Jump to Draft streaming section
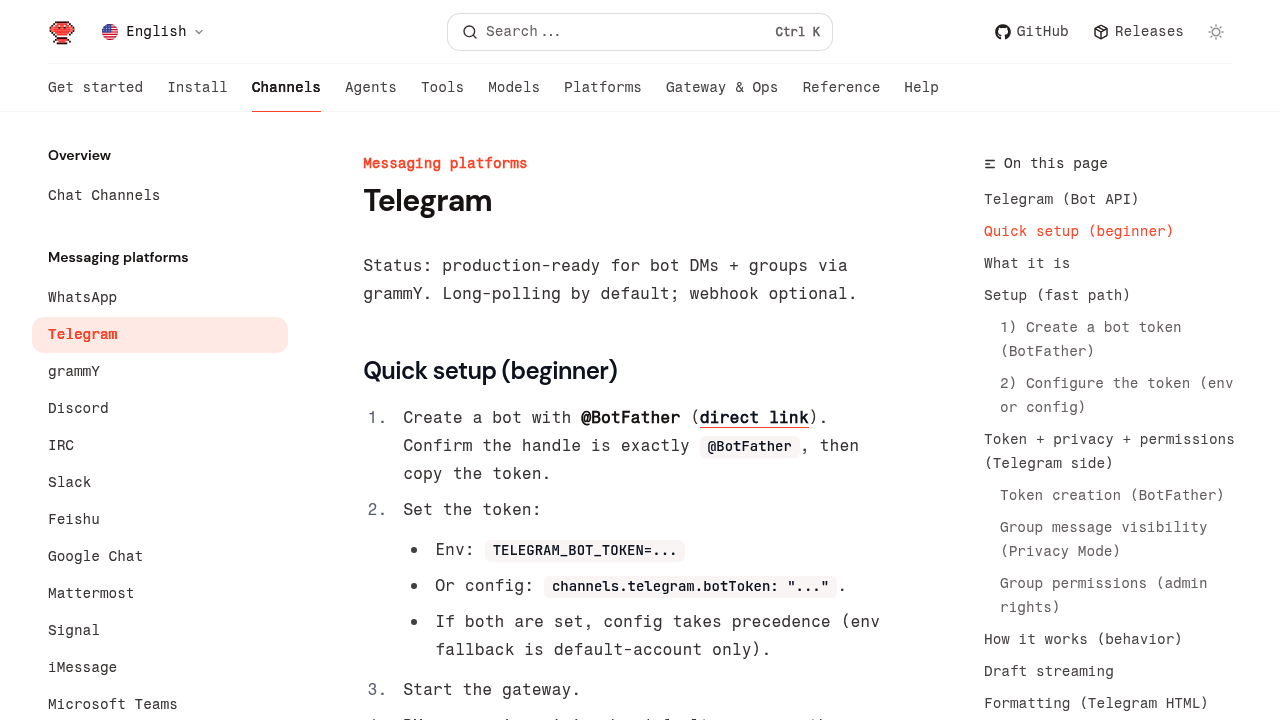This screenshot has width=1280, height=720. click(1049, 672)
